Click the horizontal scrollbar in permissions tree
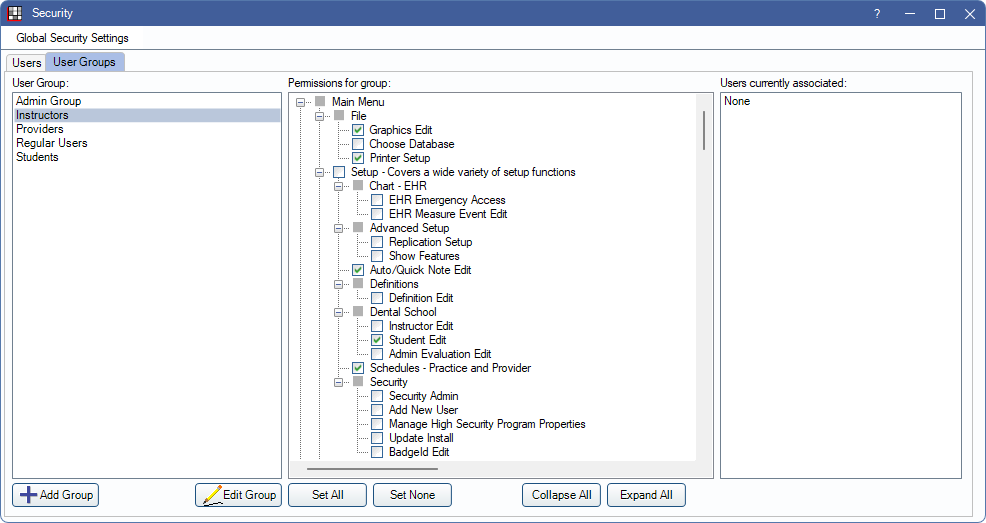Image resolution: width=986 pixels, height=523 pixels. tap(371, 467)
